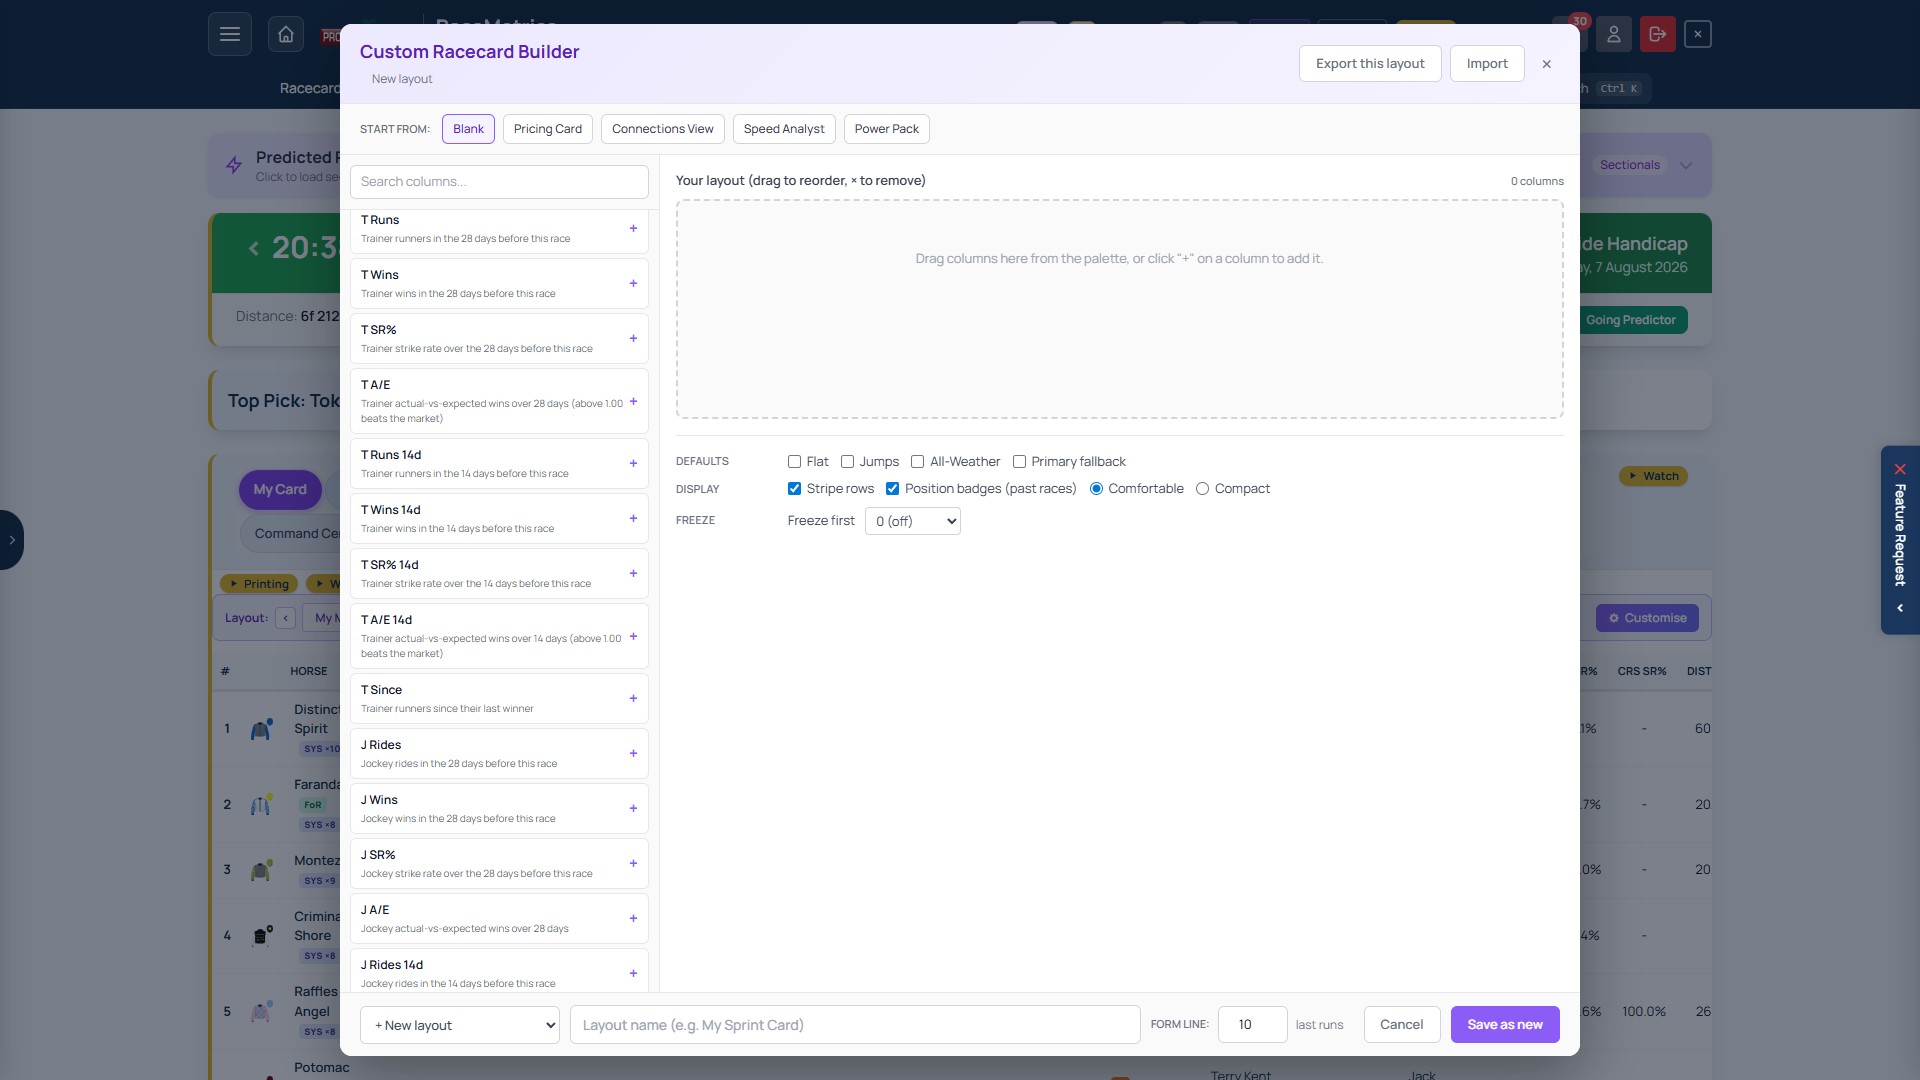Open the Freeze first dropdown
The image size is (1920, 1080).
coord(913,521)
